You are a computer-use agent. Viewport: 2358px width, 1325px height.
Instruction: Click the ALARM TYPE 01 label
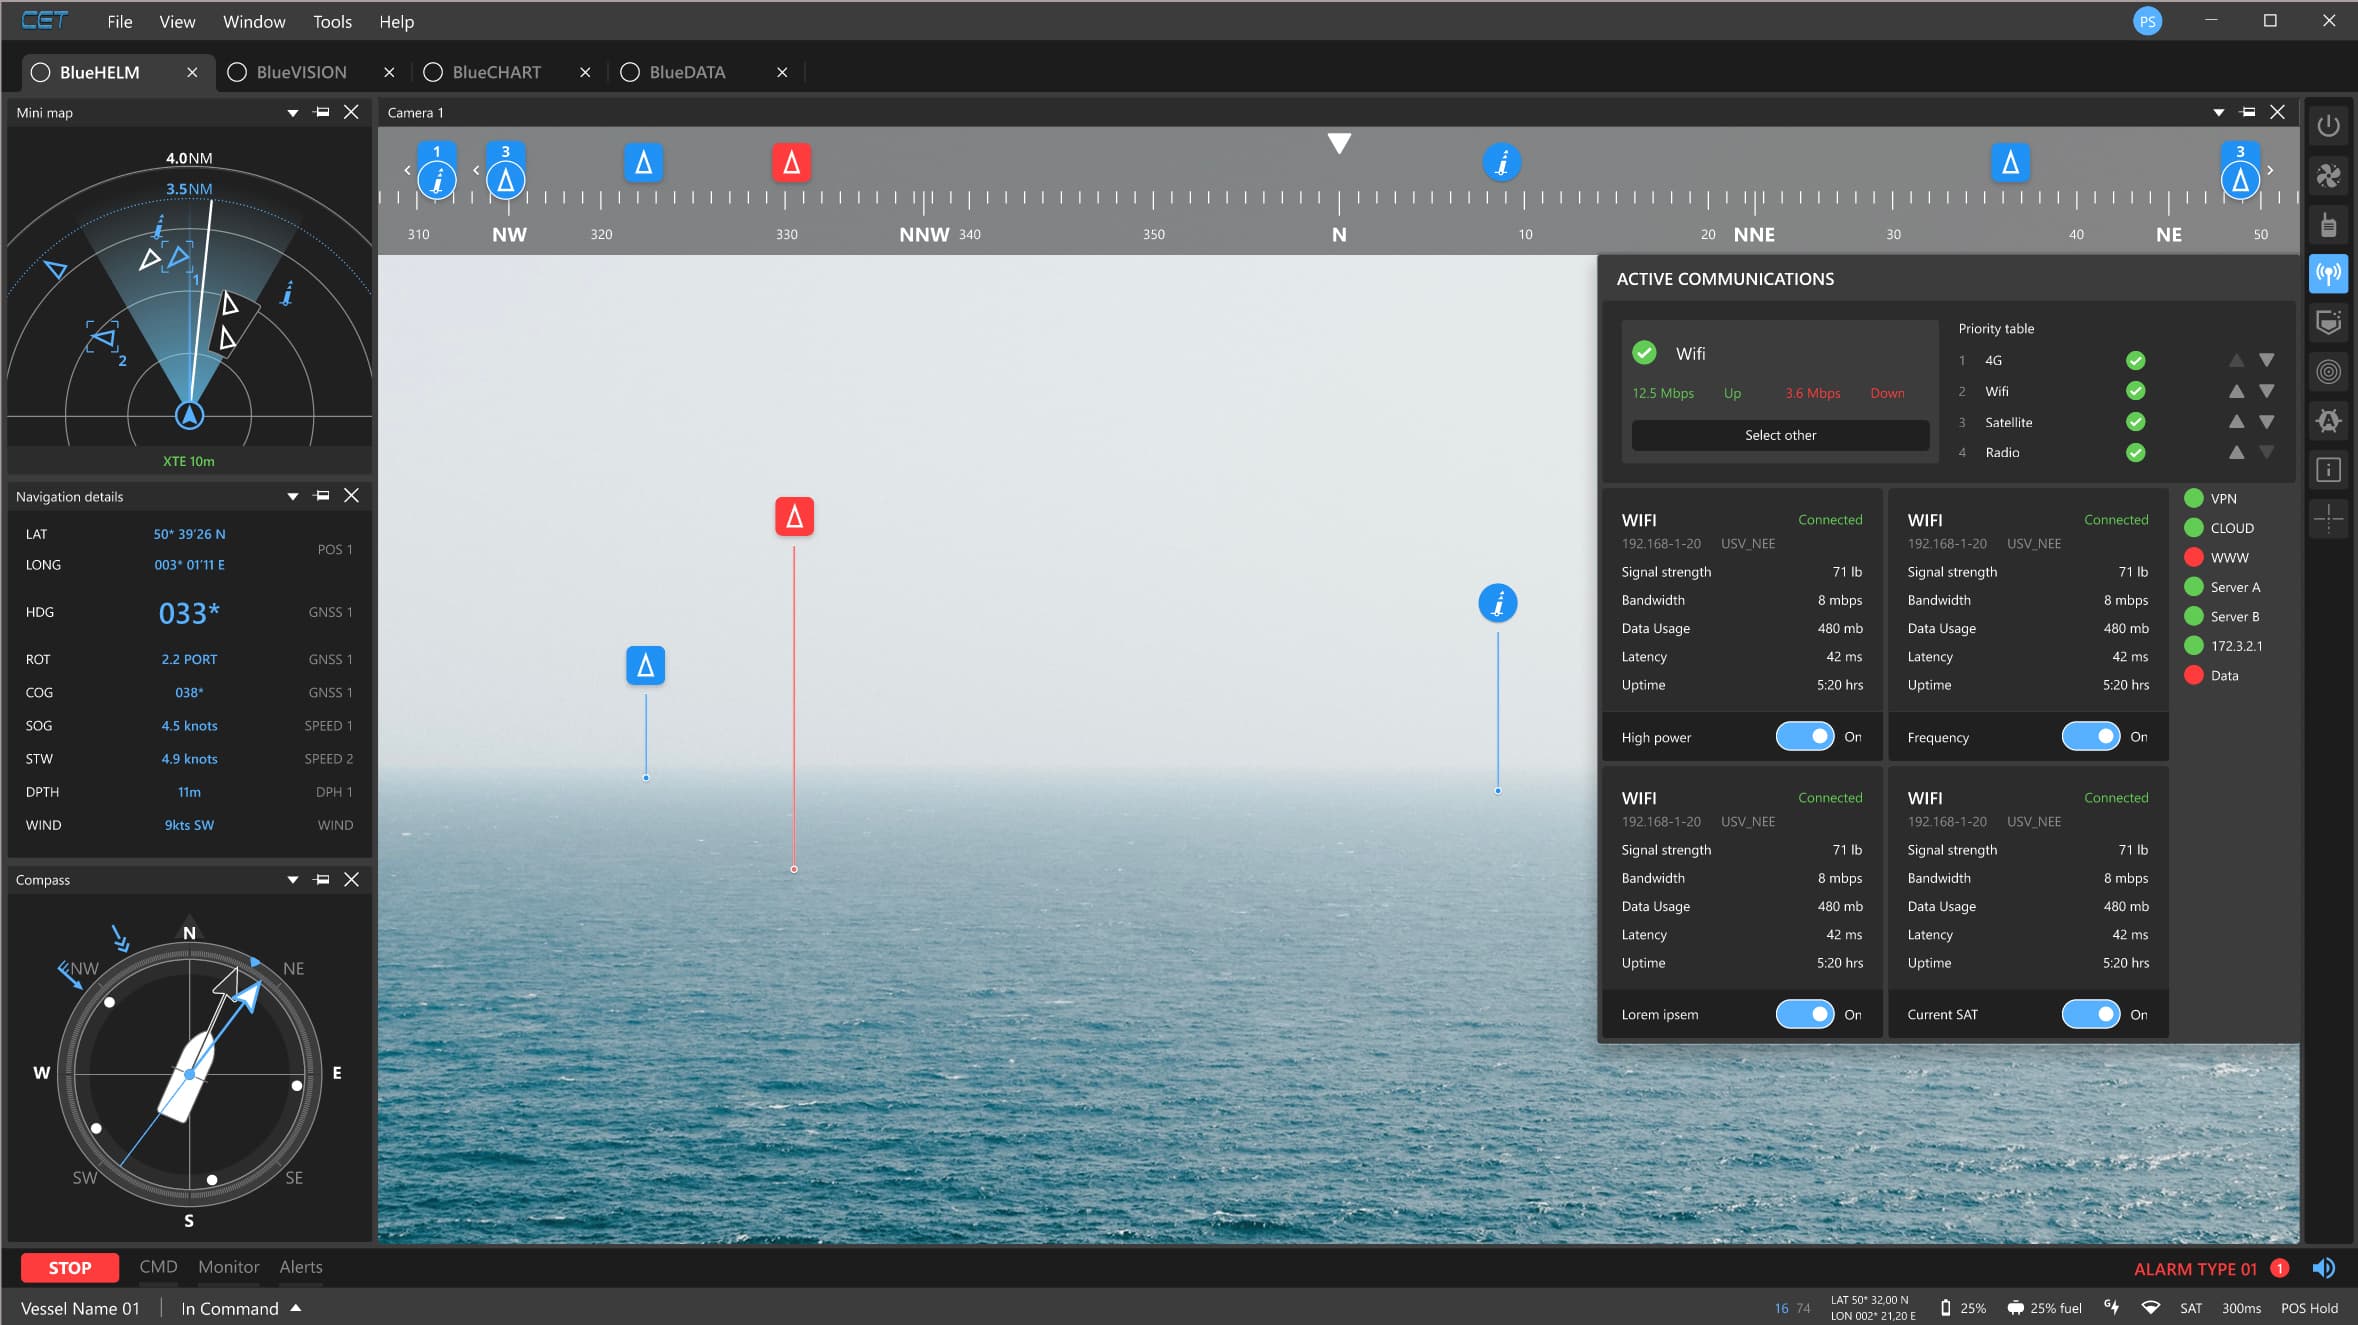[2195, 1268]
